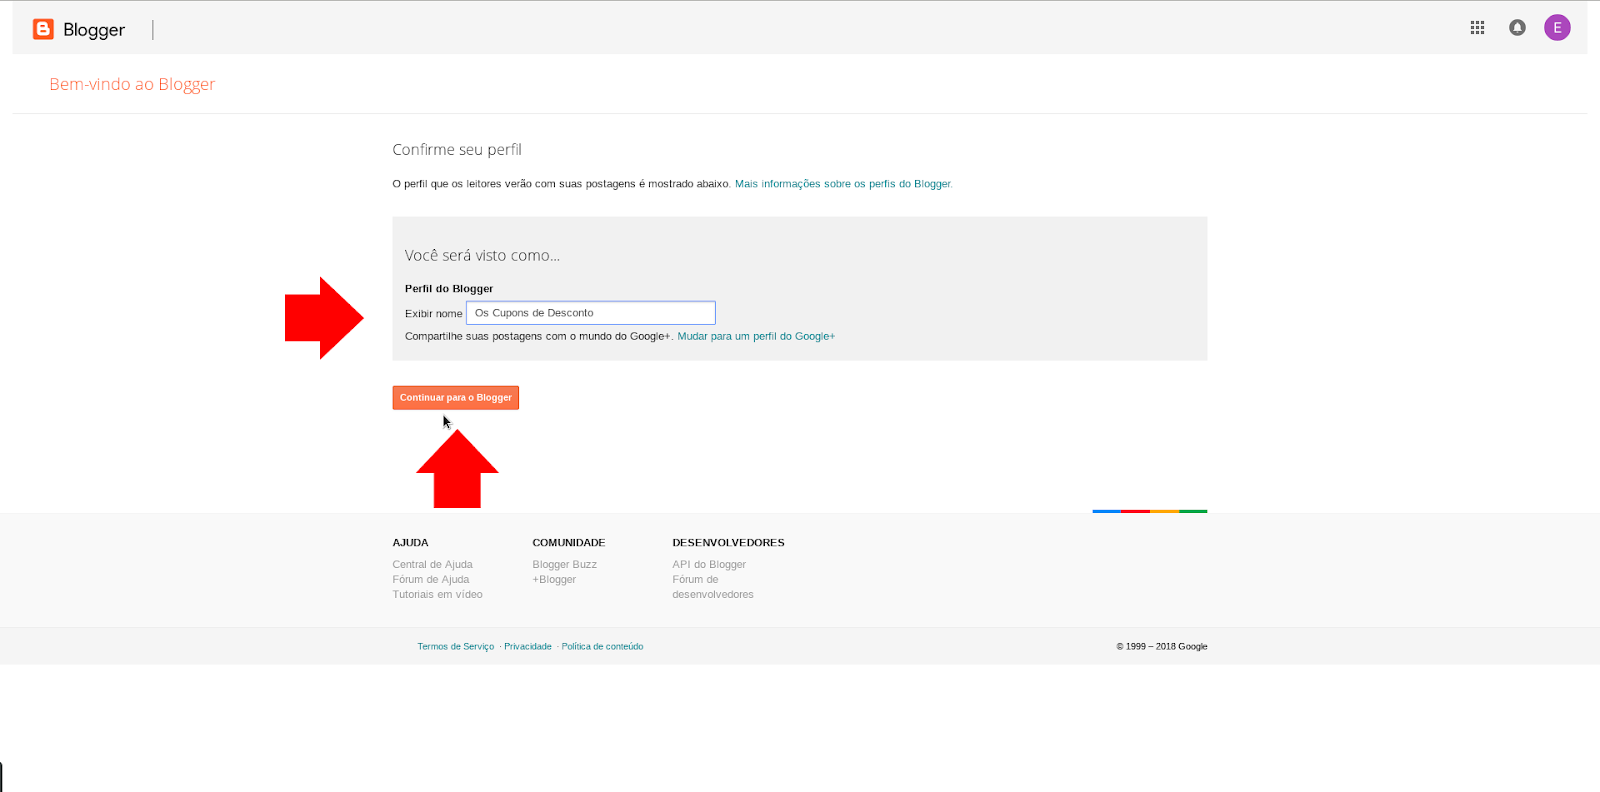Open Tutoriais em vídeo link
The width and height of the screenshot is (1600, 792).
[438, 595]
